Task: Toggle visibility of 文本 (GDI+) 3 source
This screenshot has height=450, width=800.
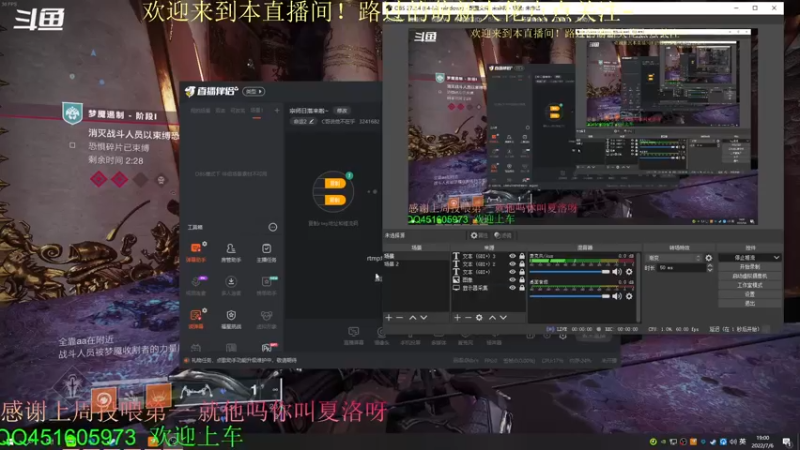Action: (512, 256)
